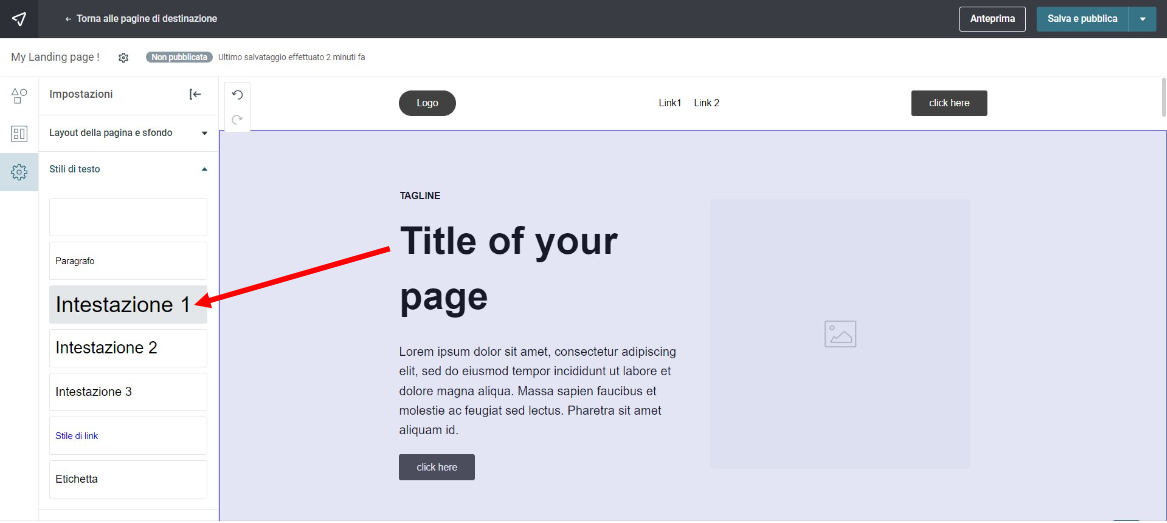Select the blank first text style box
1167x523 pixels.
pyautogui.click(x=128, y=217)
